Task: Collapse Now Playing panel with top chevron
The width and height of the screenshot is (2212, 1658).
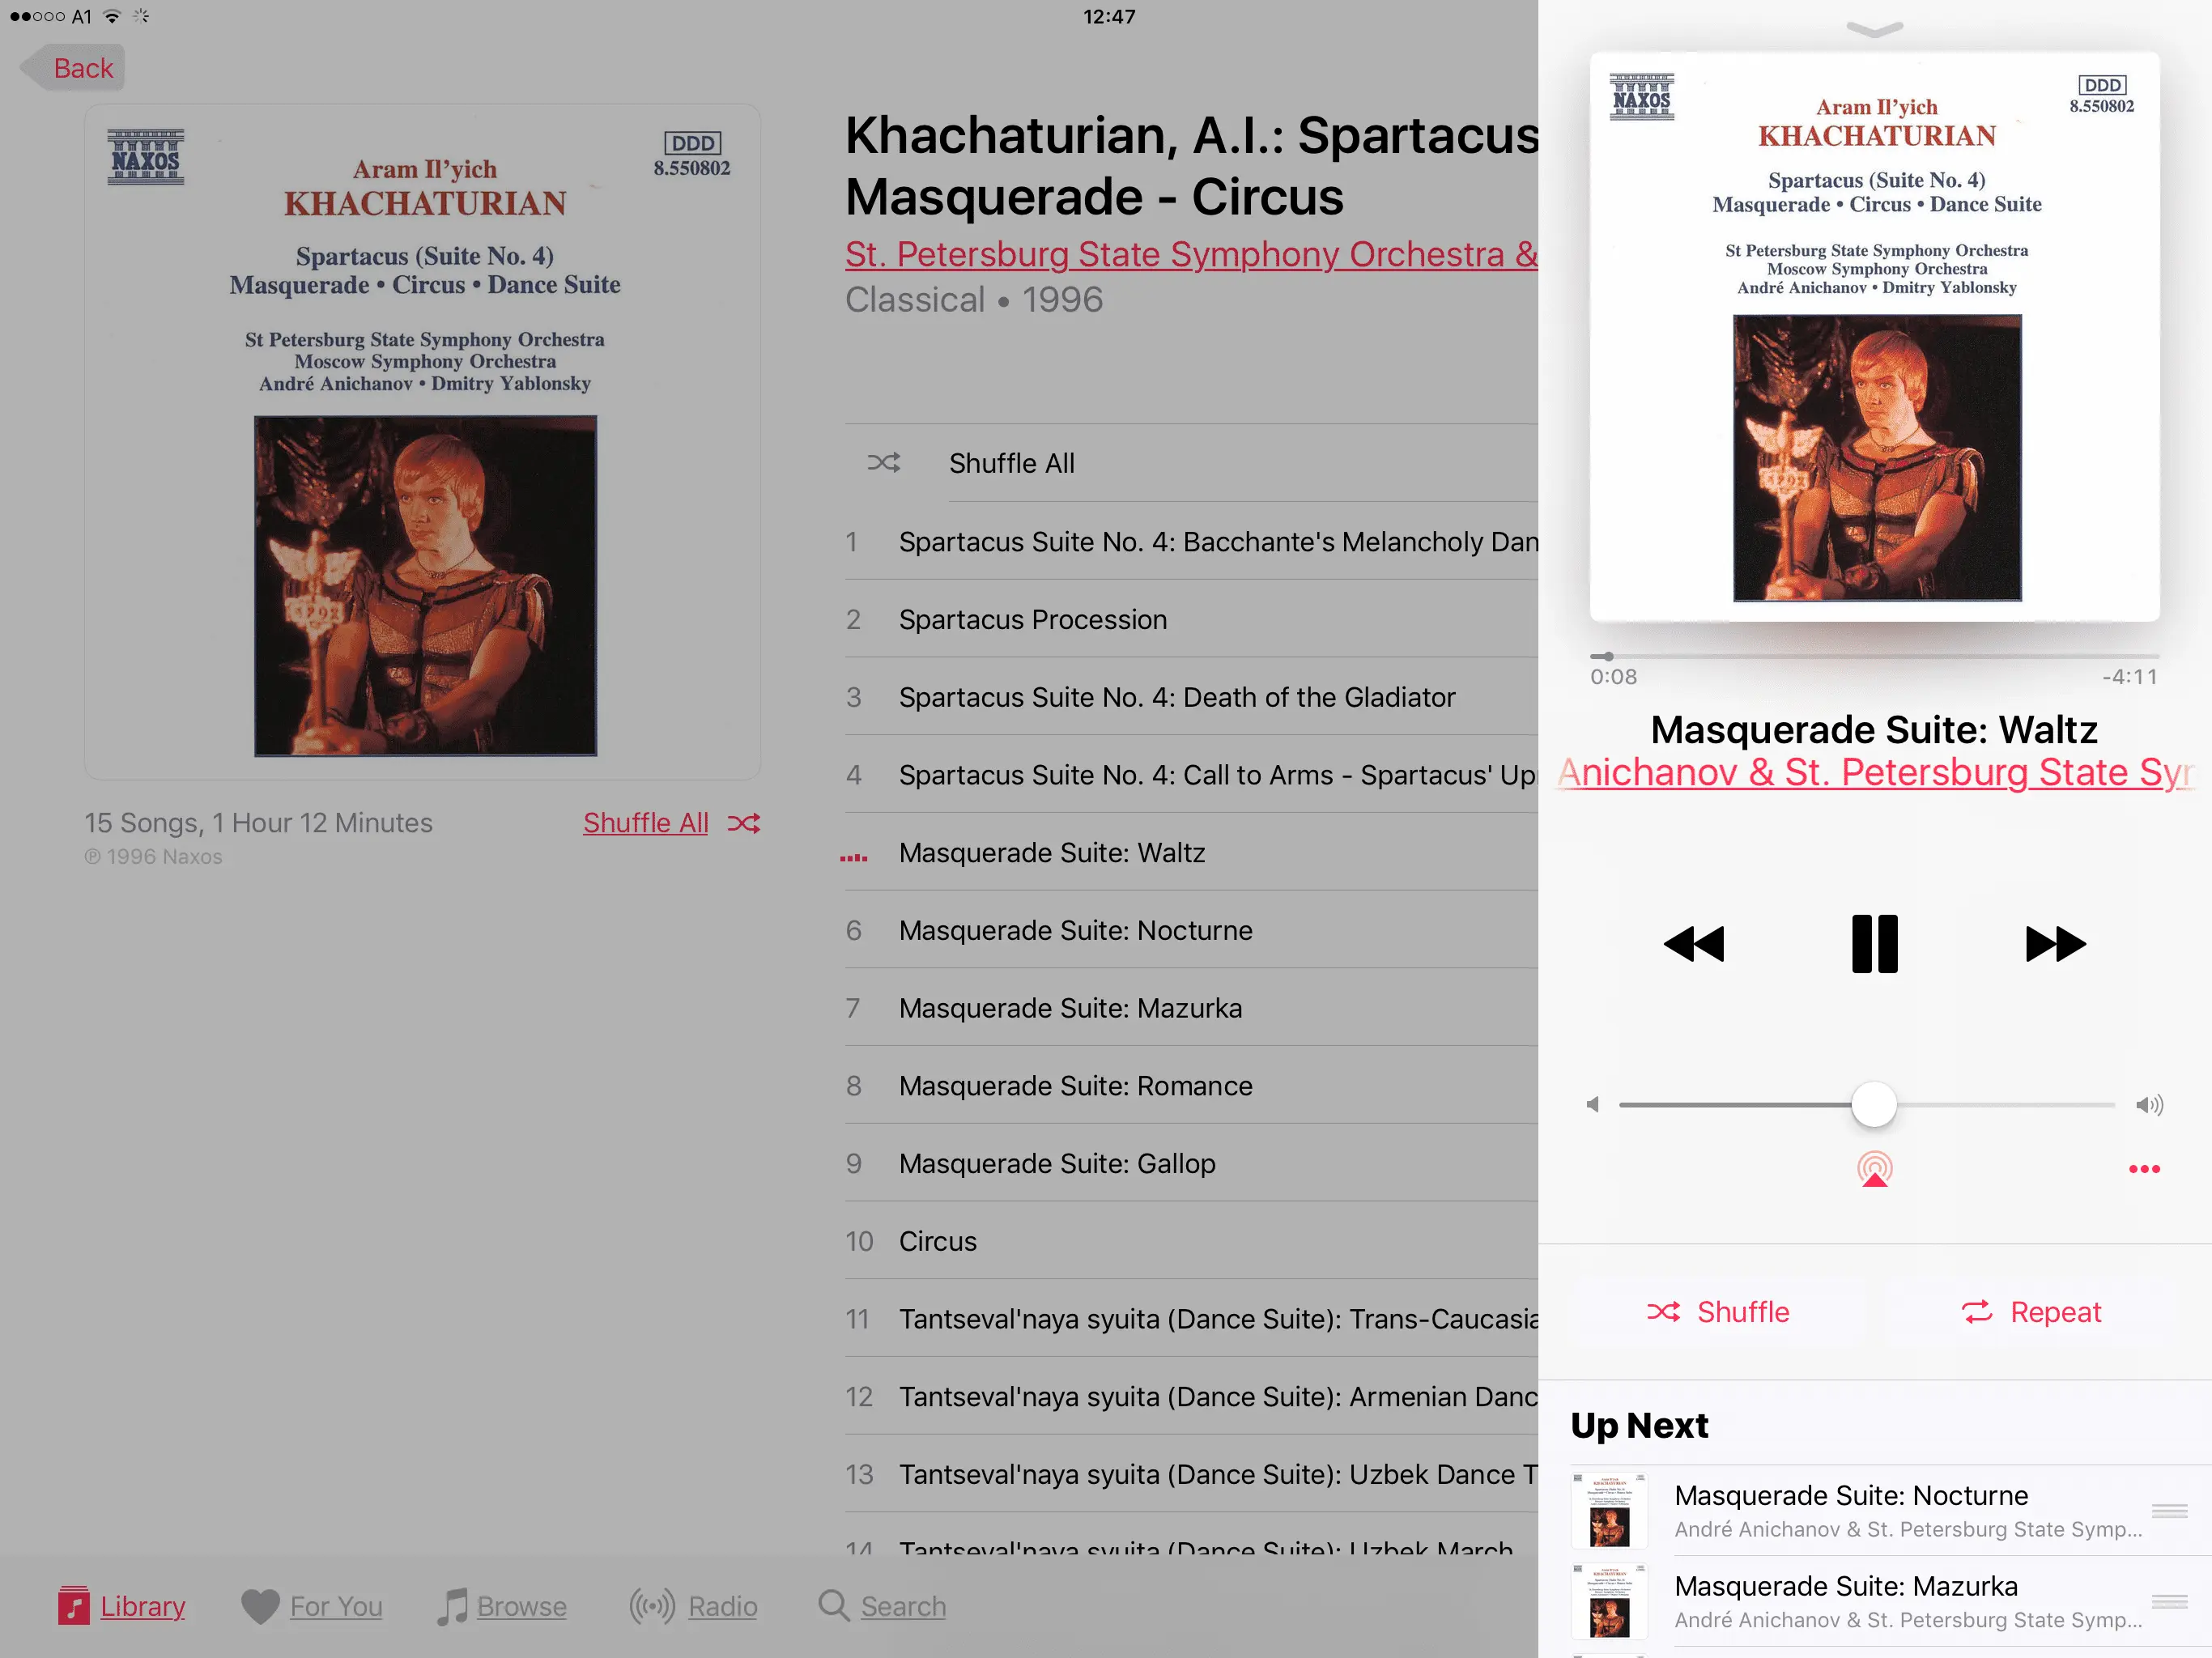Action: 1874,30
